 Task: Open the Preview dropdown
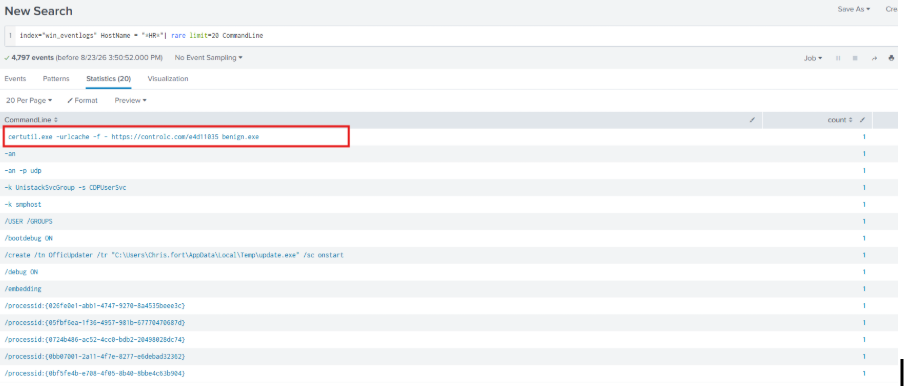point(130,100)
